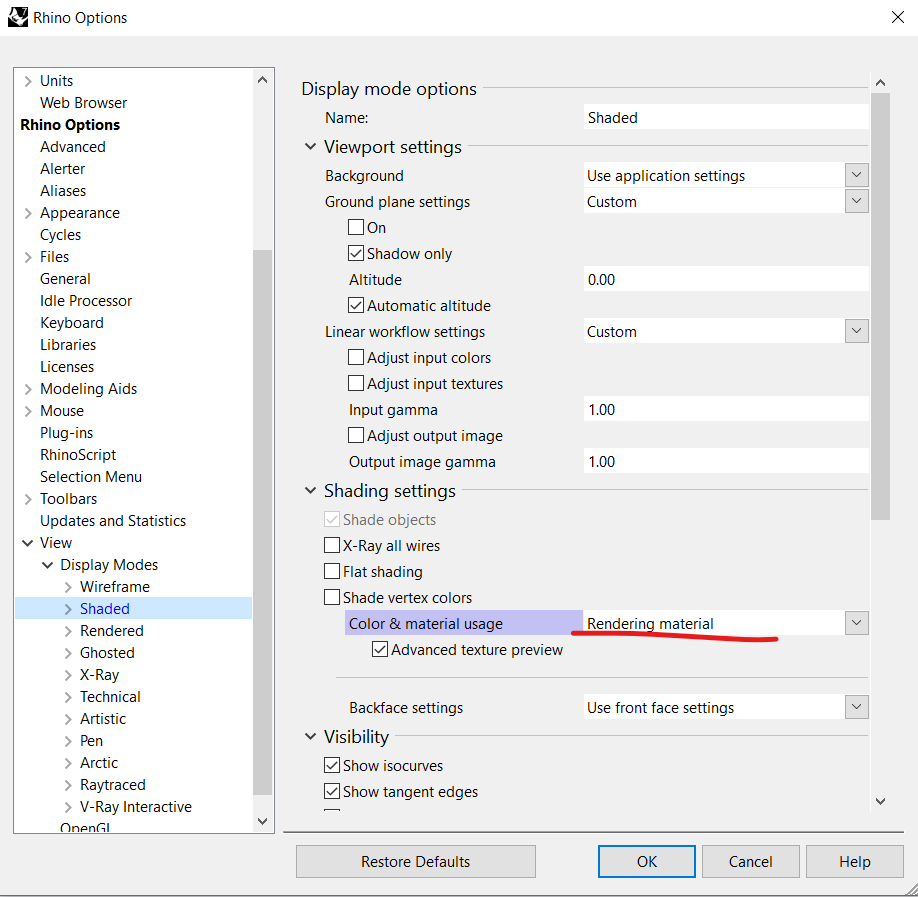Image resolution: width=918 pixels, height=897 pixels.
Task: Enable X-Ray all wires checkbox
Action: click(332, 545)
